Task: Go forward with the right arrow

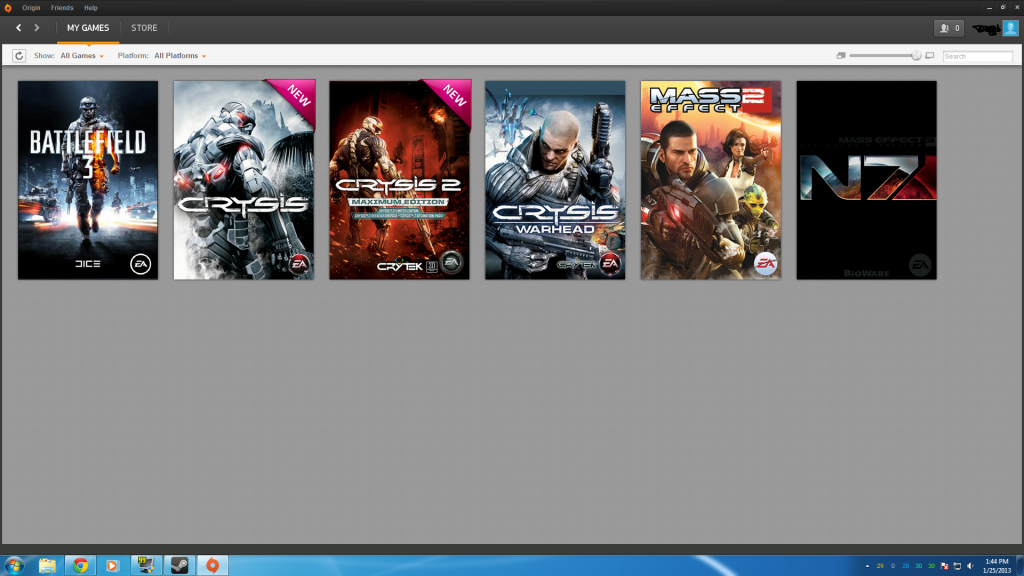Action: [x=37, y=28]
